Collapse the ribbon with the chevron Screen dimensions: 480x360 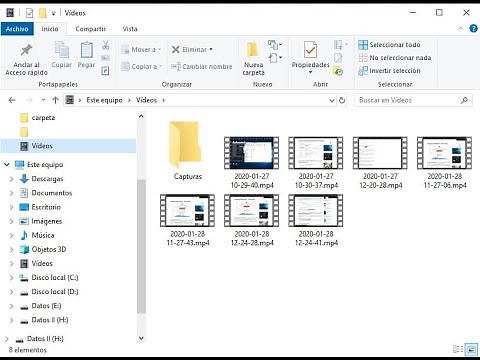tap(460, 29)
